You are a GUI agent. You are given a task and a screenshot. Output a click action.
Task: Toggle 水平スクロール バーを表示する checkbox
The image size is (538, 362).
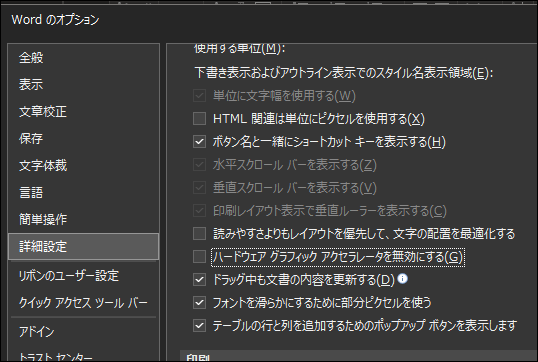point(199,165)
